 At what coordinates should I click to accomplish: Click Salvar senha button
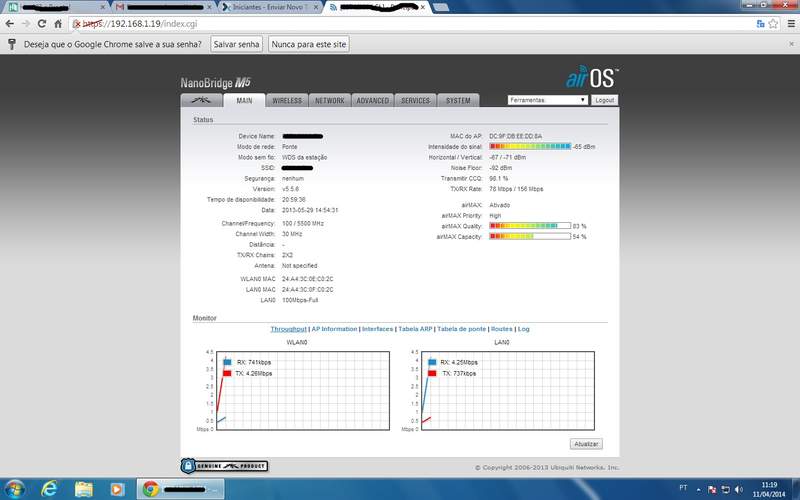click(236, 44)
